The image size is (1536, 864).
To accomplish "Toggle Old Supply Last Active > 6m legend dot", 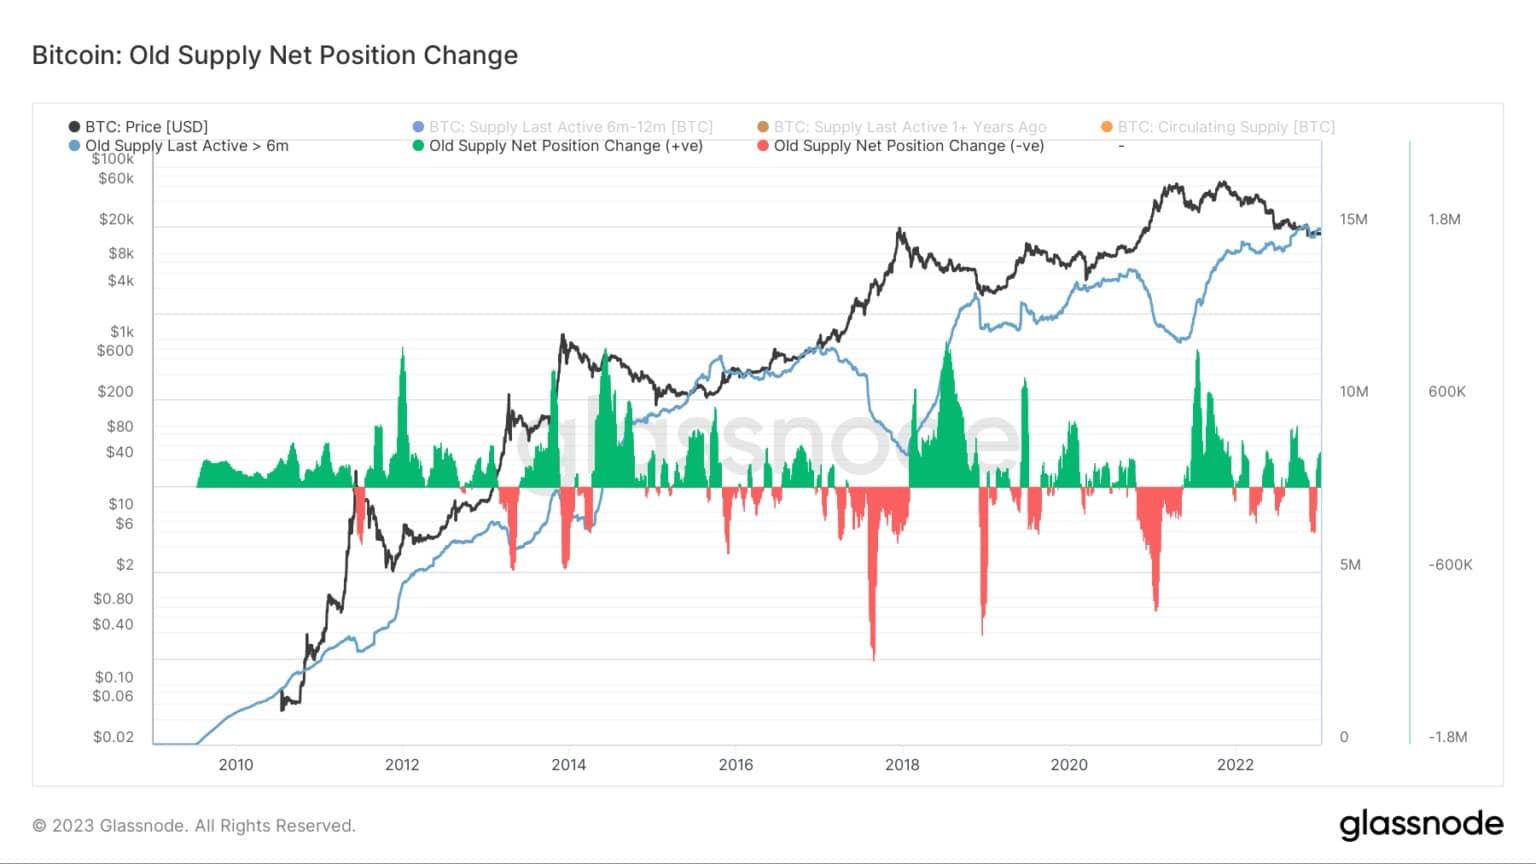I will (x=74, y=146).
